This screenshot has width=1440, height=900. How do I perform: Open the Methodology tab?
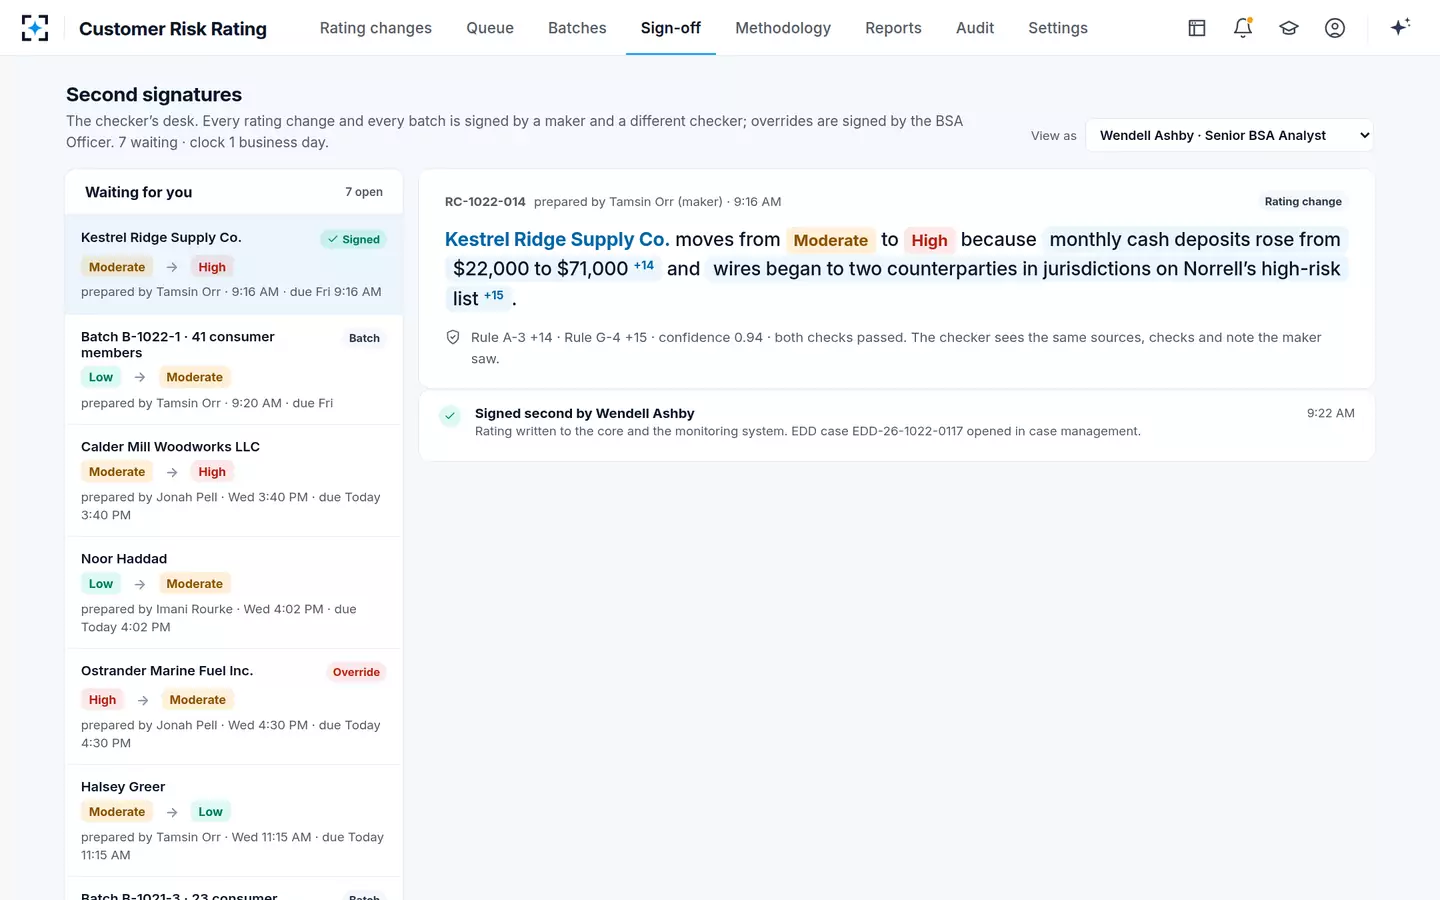click(783, 28)
